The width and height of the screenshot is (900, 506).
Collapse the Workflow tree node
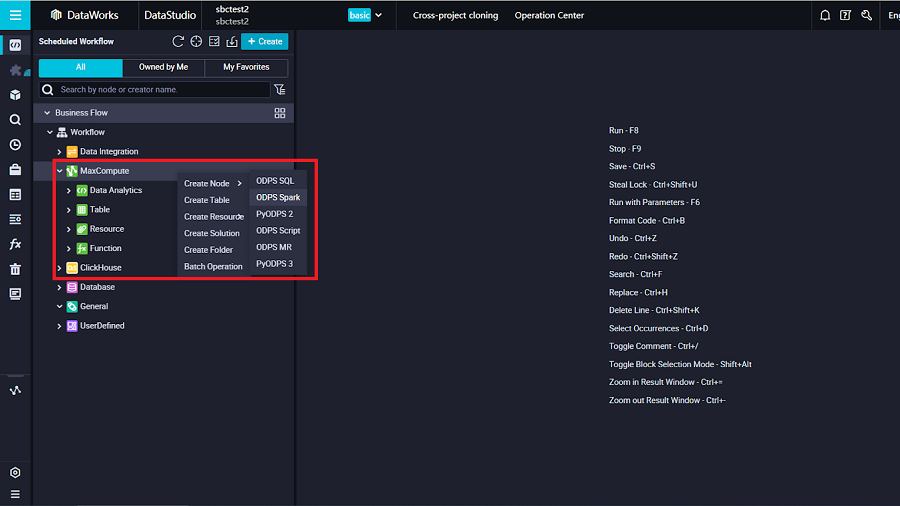tap(50, 132)
